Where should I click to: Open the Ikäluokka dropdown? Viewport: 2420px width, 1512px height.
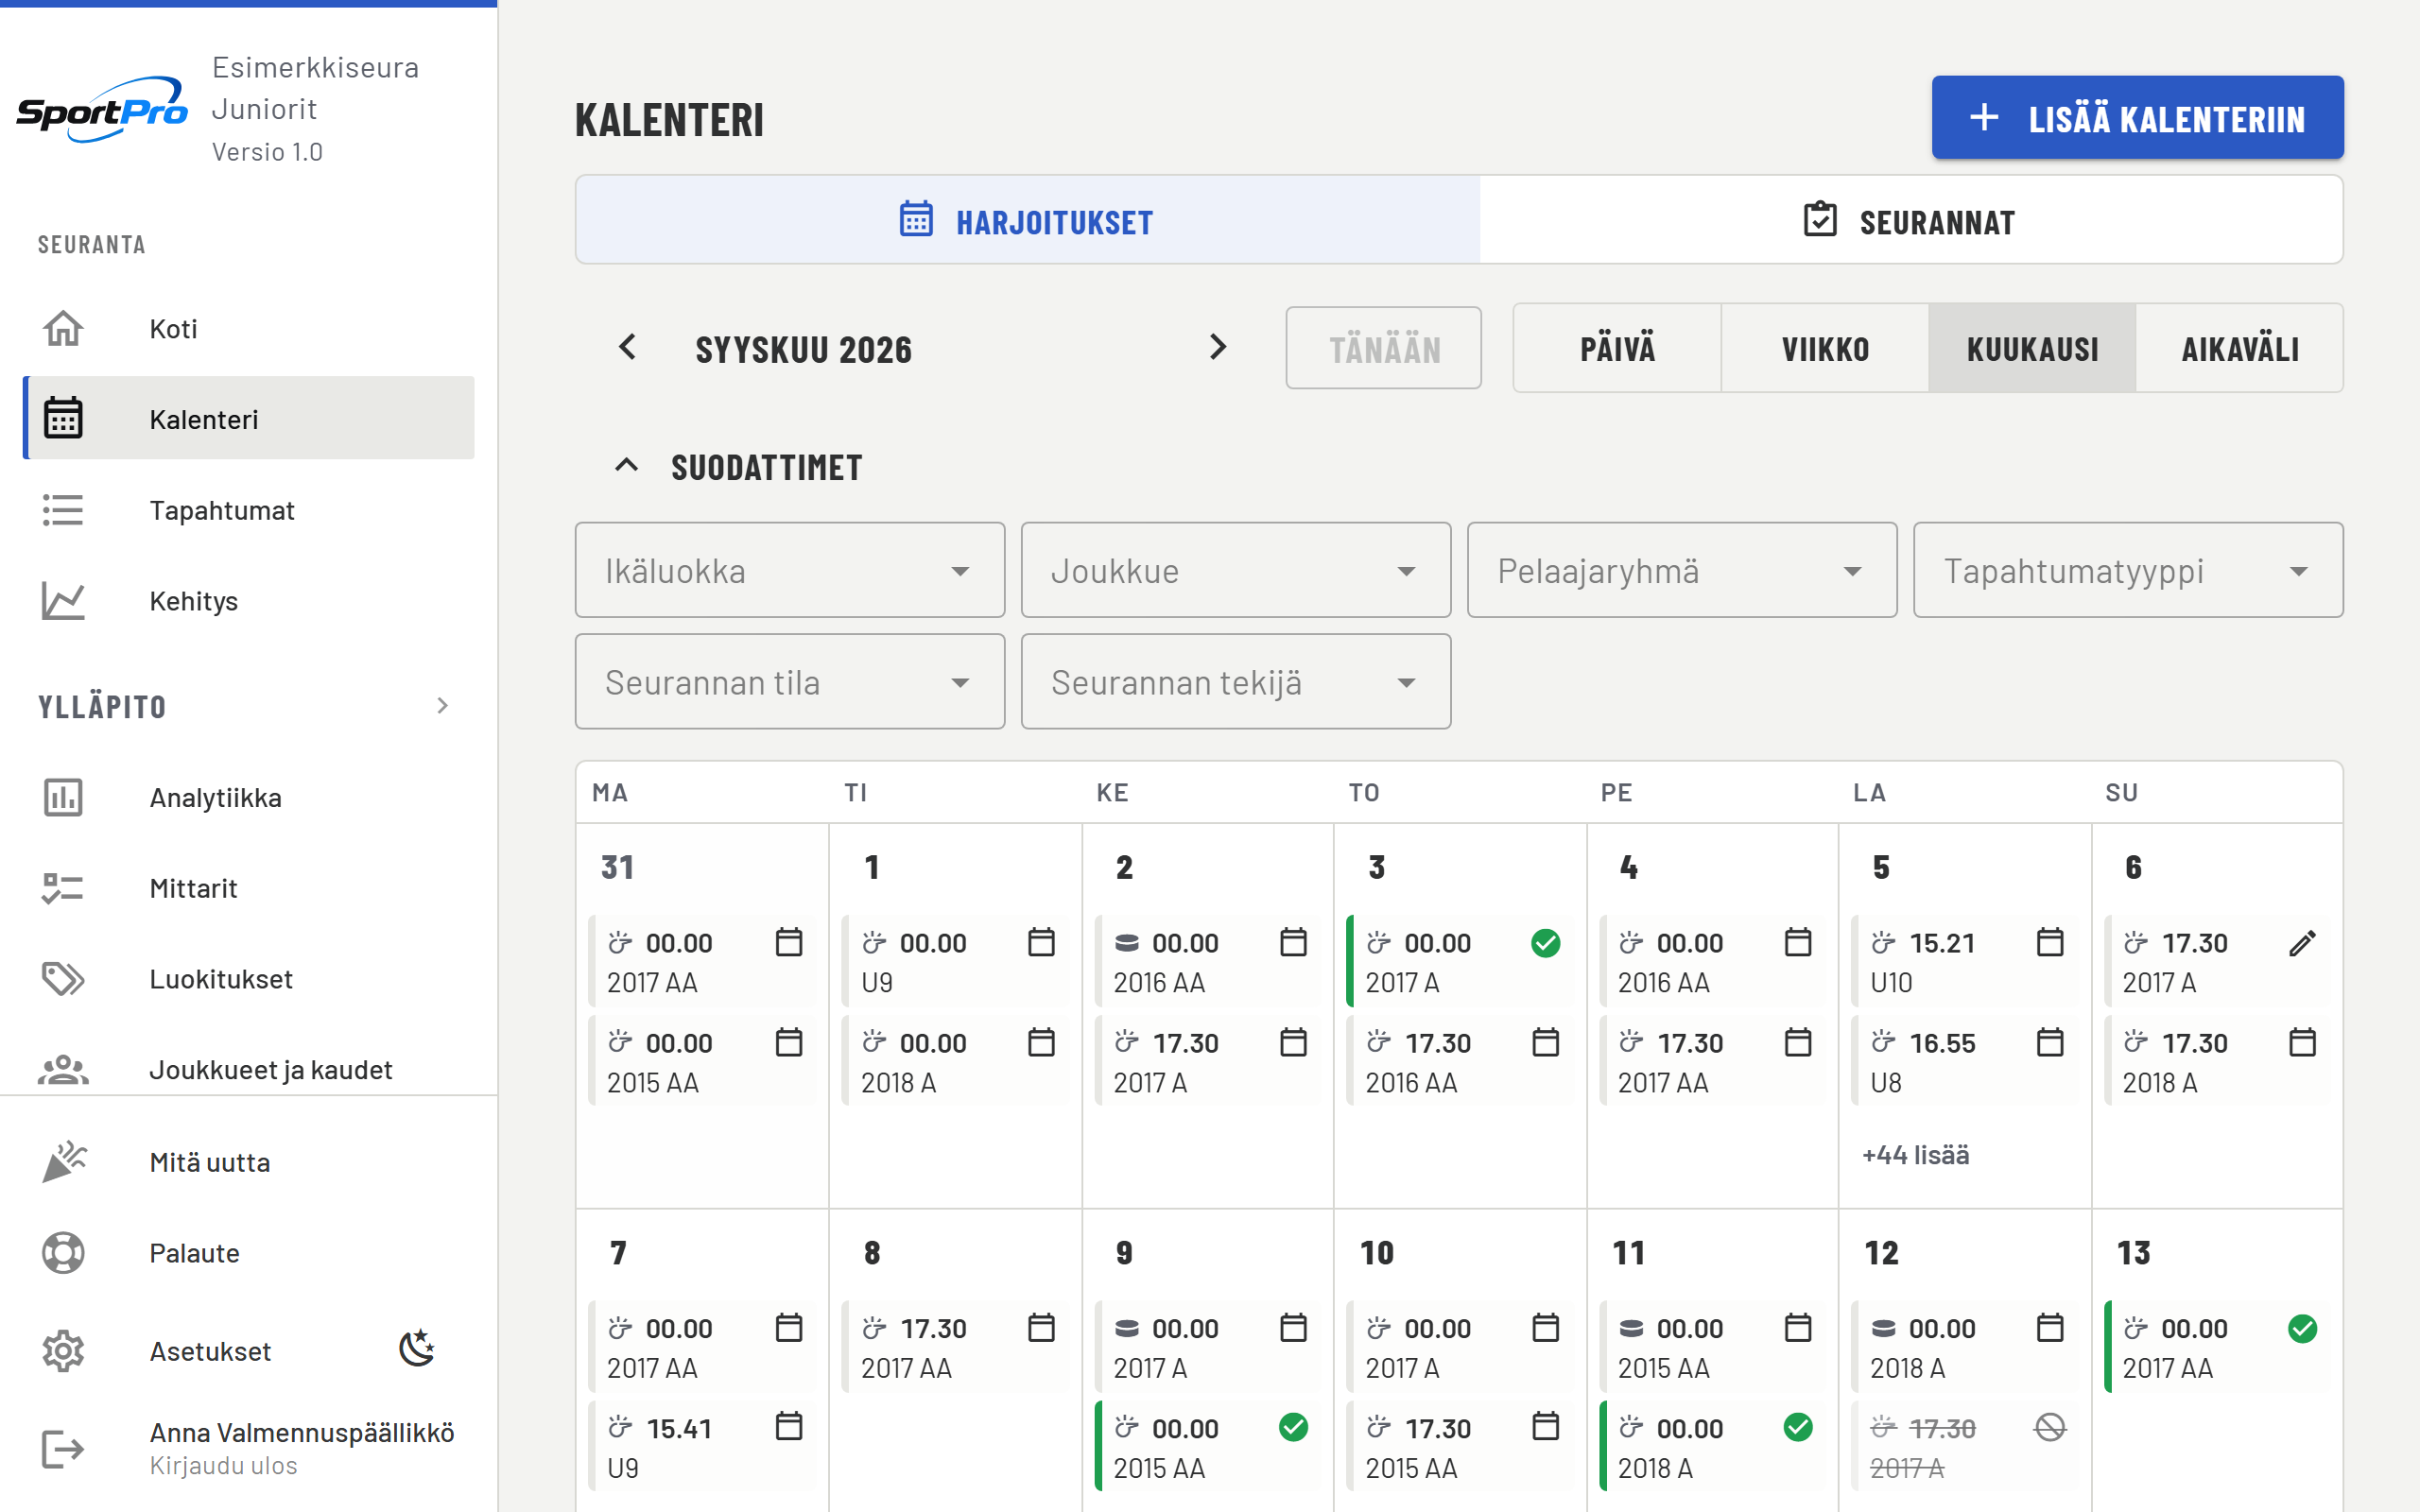790,570
